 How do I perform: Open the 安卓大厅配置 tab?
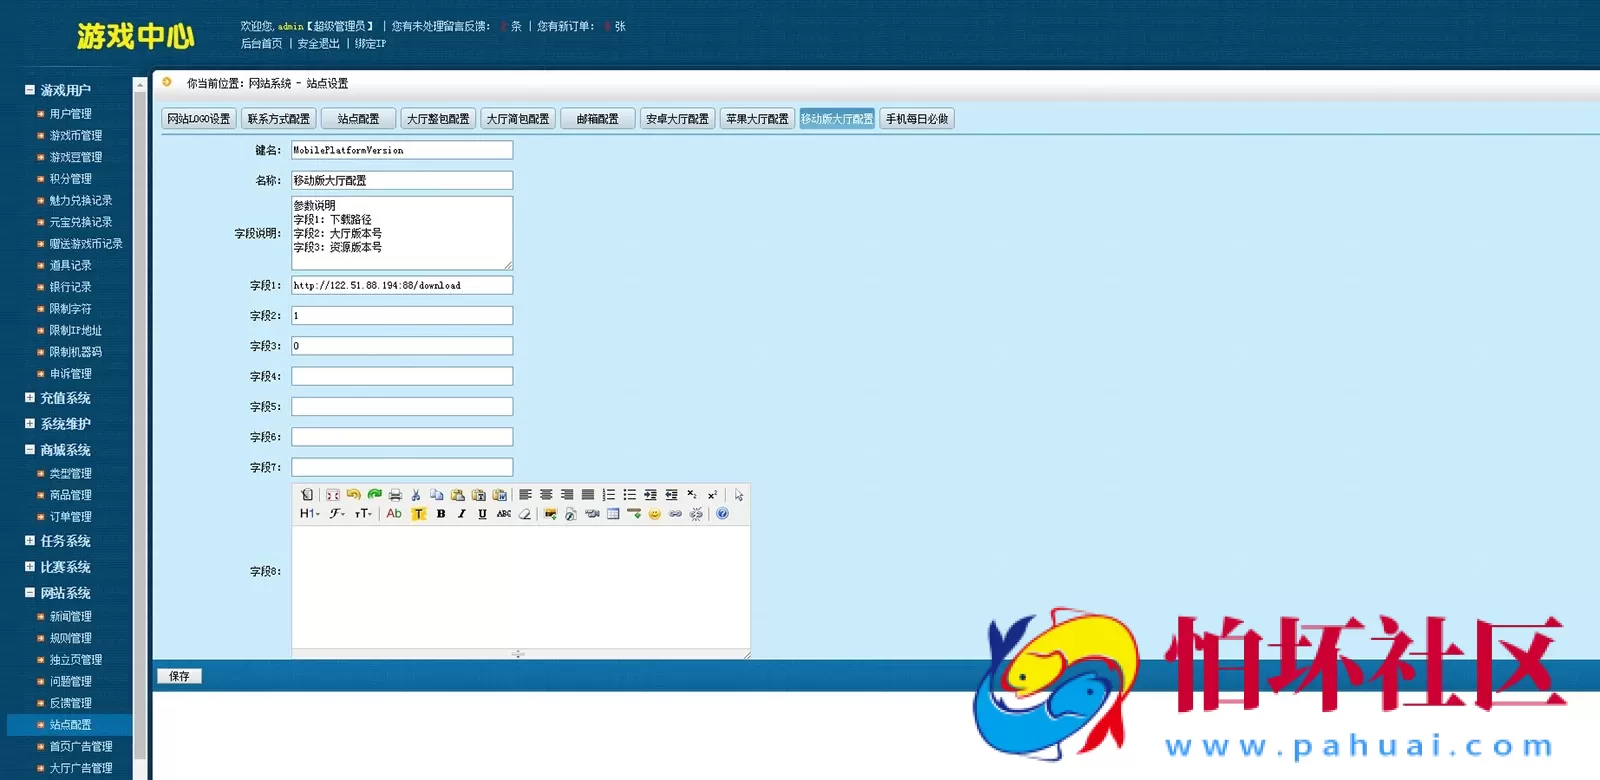coord(677,119)
